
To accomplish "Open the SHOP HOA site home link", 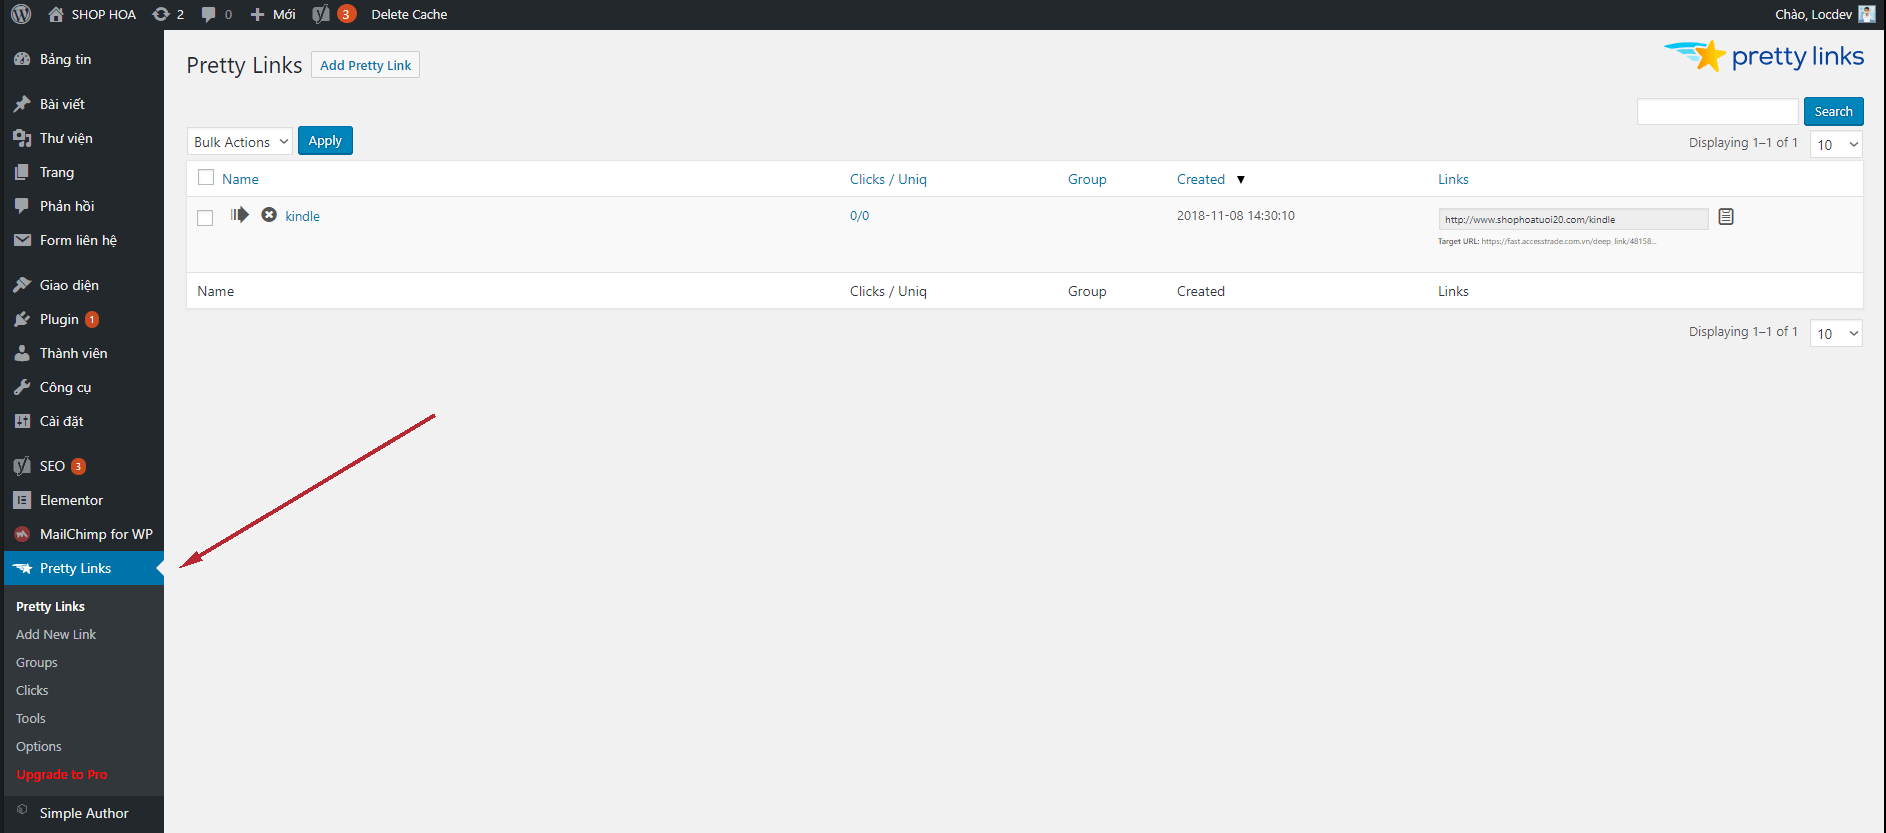I will pyautogui.click(x=92, y=14).
